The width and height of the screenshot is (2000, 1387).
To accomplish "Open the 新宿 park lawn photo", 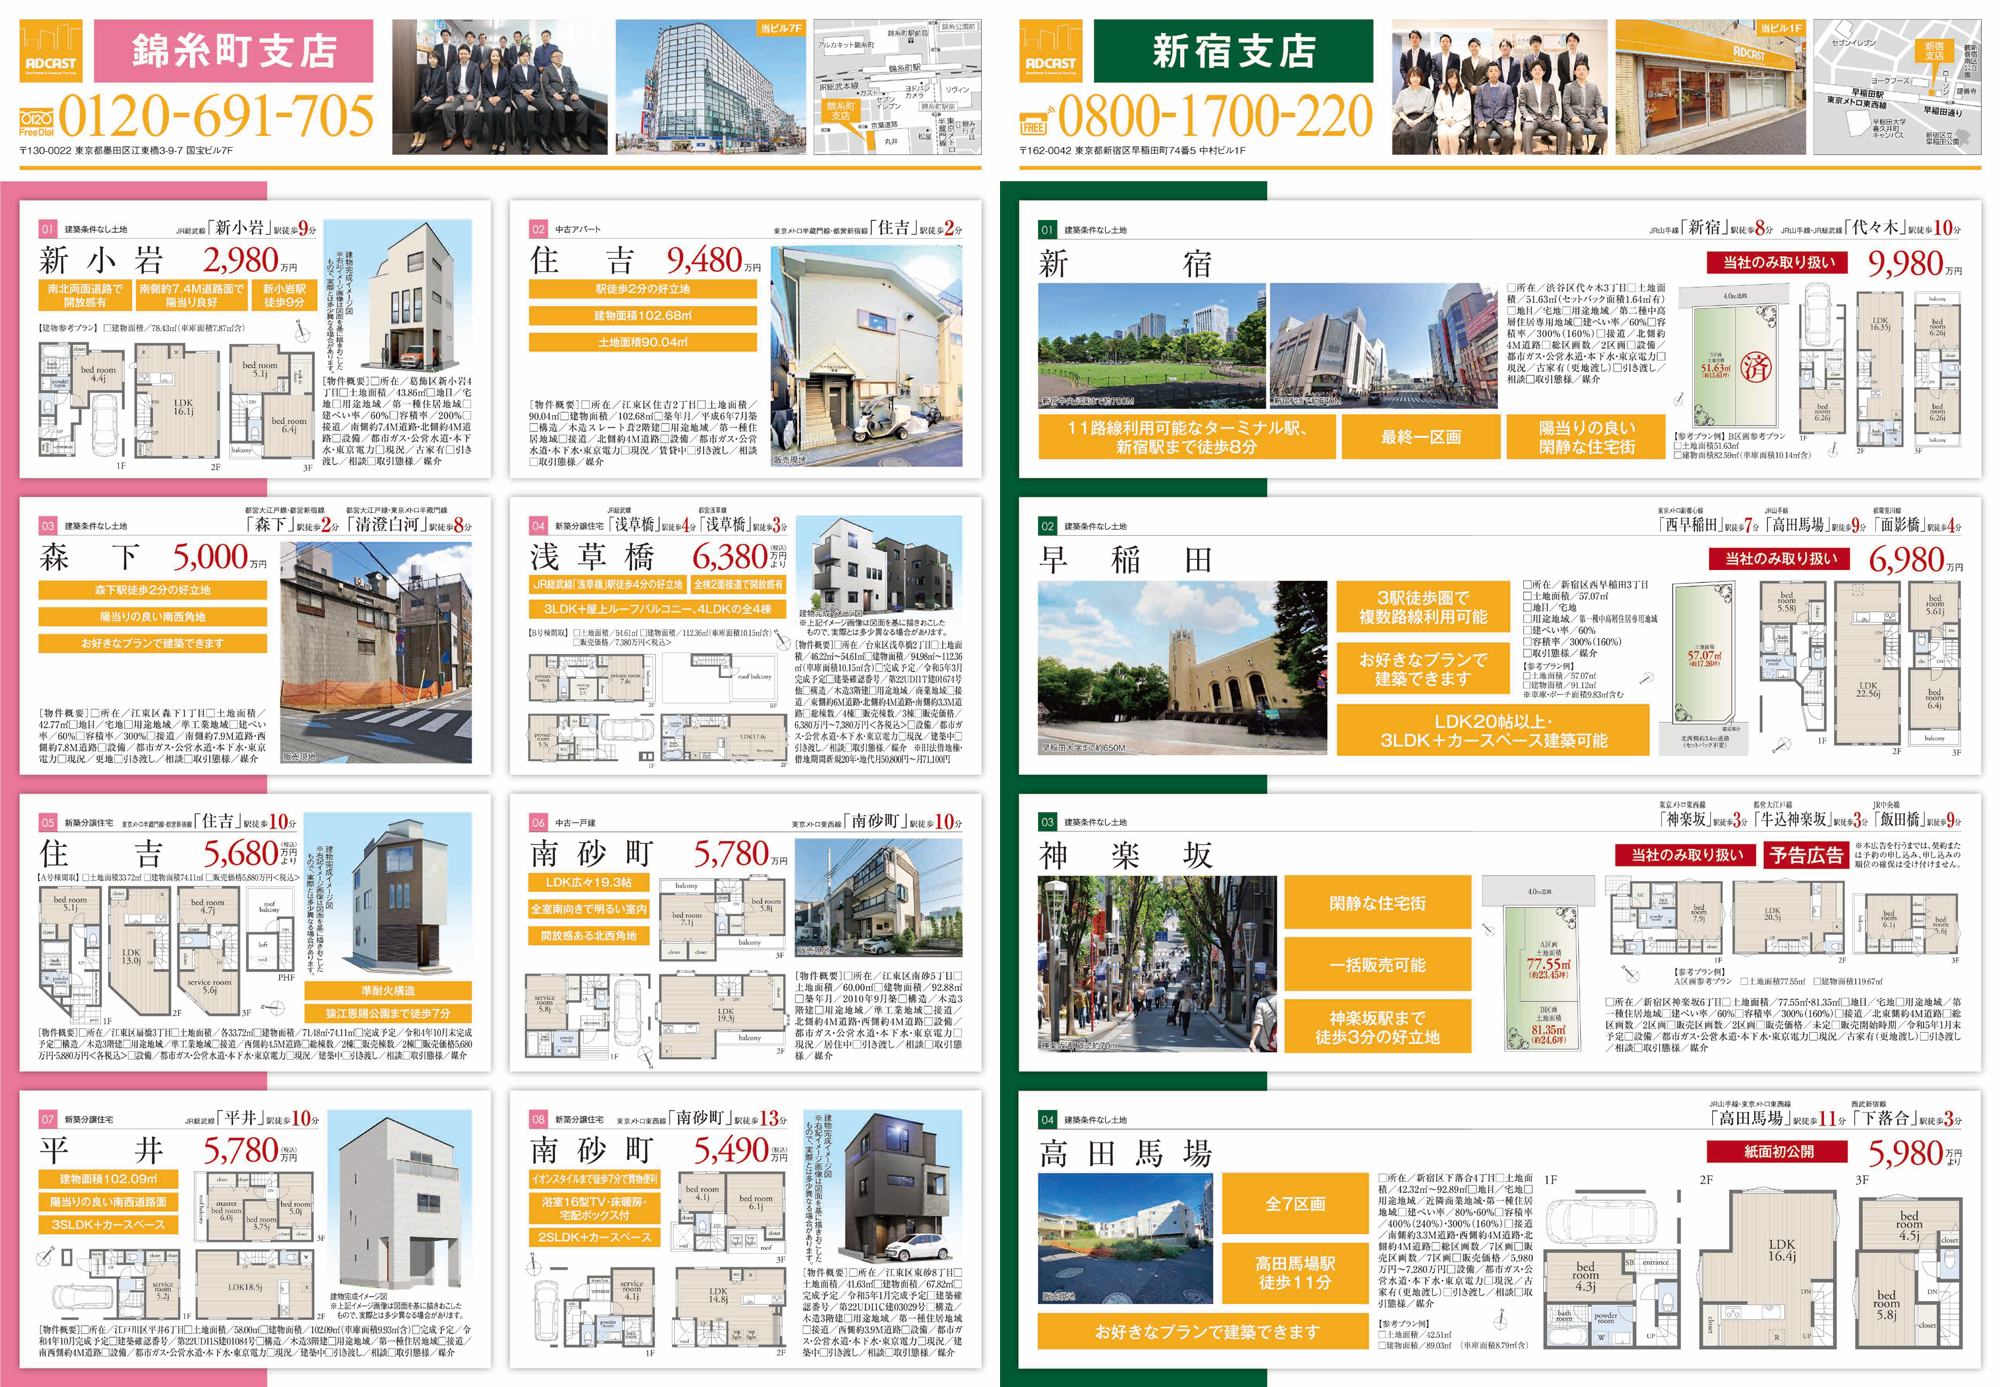I will click(x=1152, y=346).
